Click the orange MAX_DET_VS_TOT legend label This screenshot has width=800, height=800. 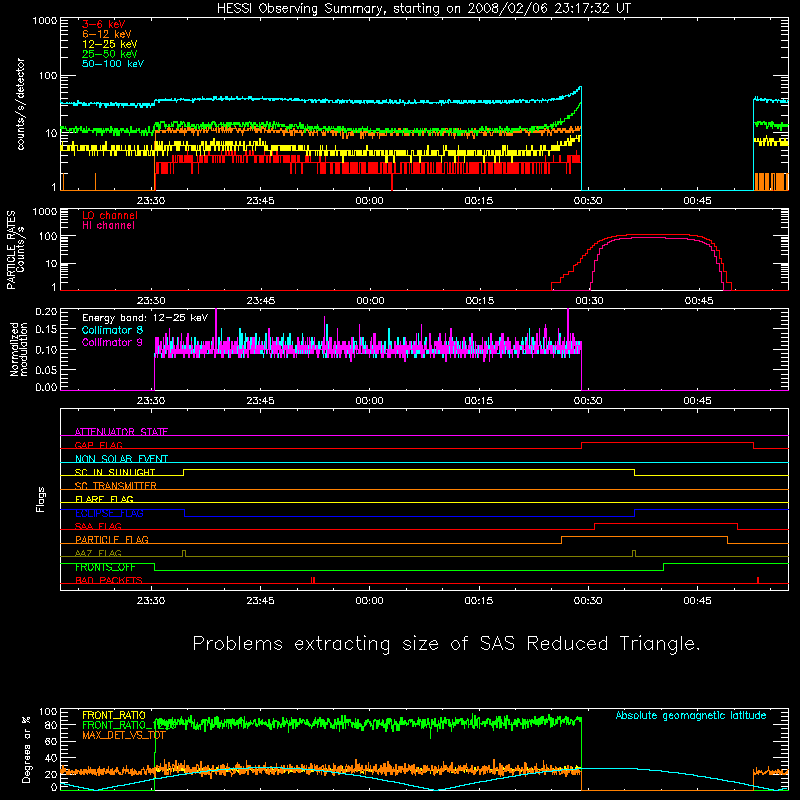point(124,735)
